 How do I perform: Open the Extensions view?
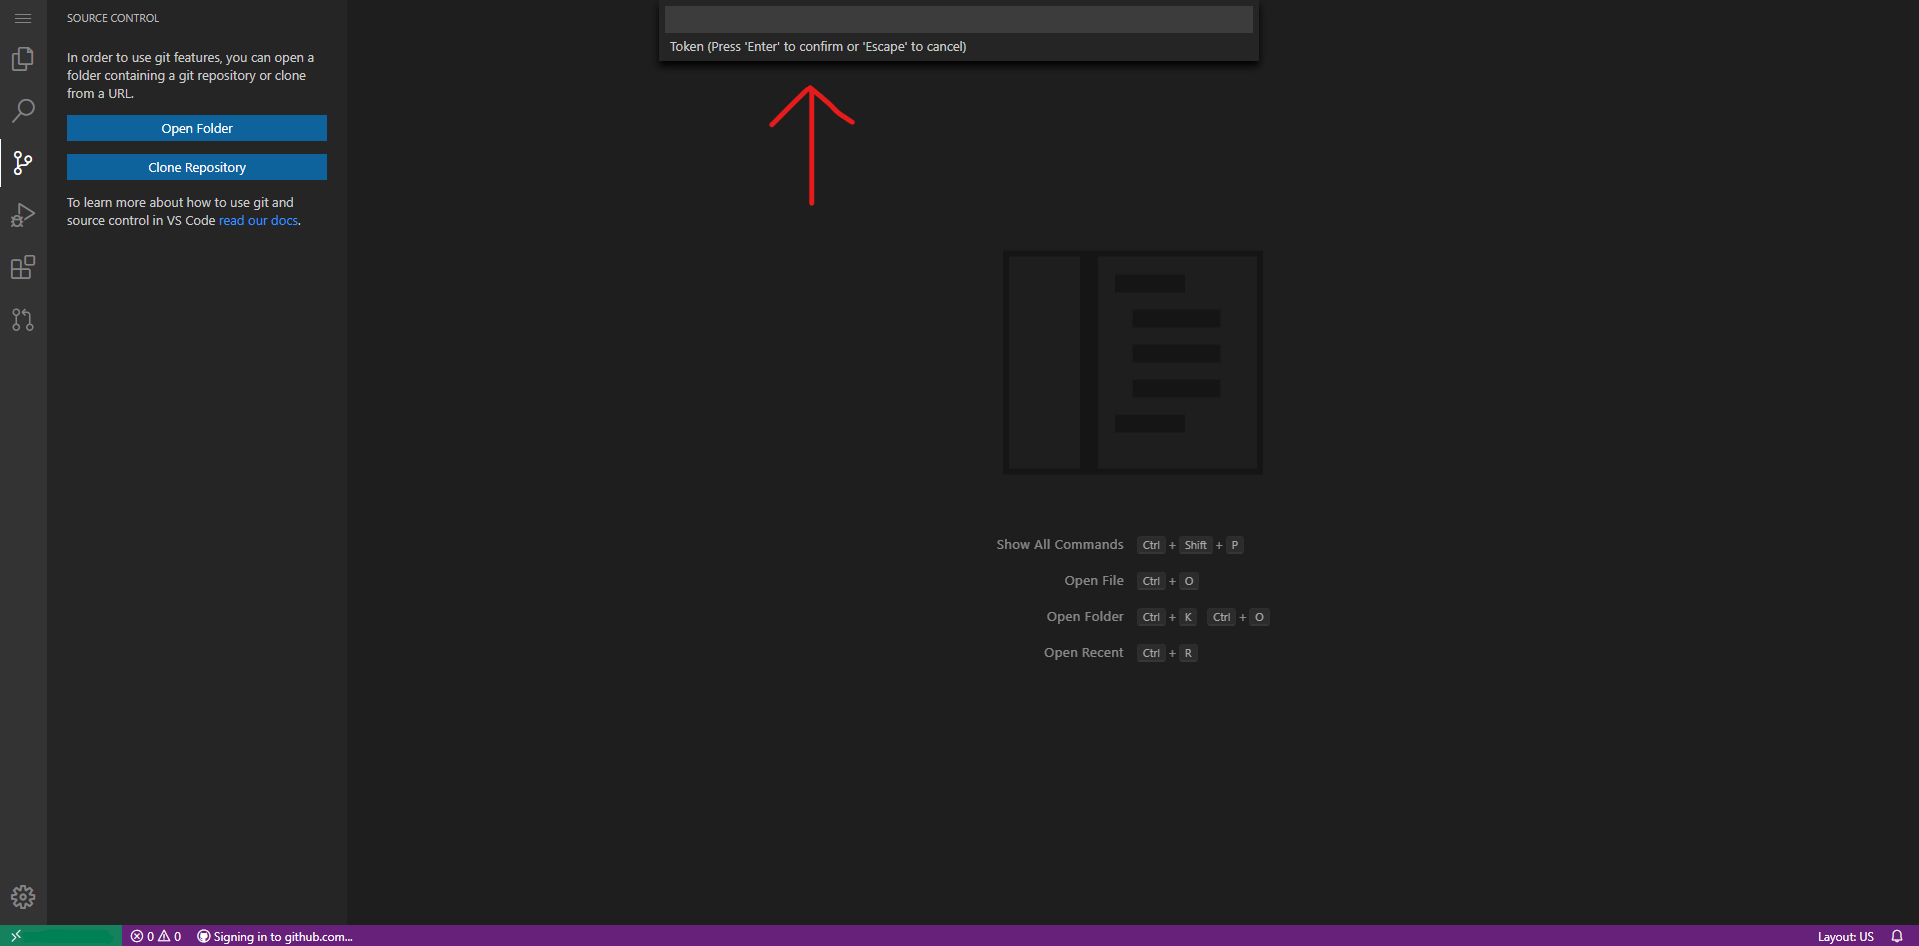point(23,267)
